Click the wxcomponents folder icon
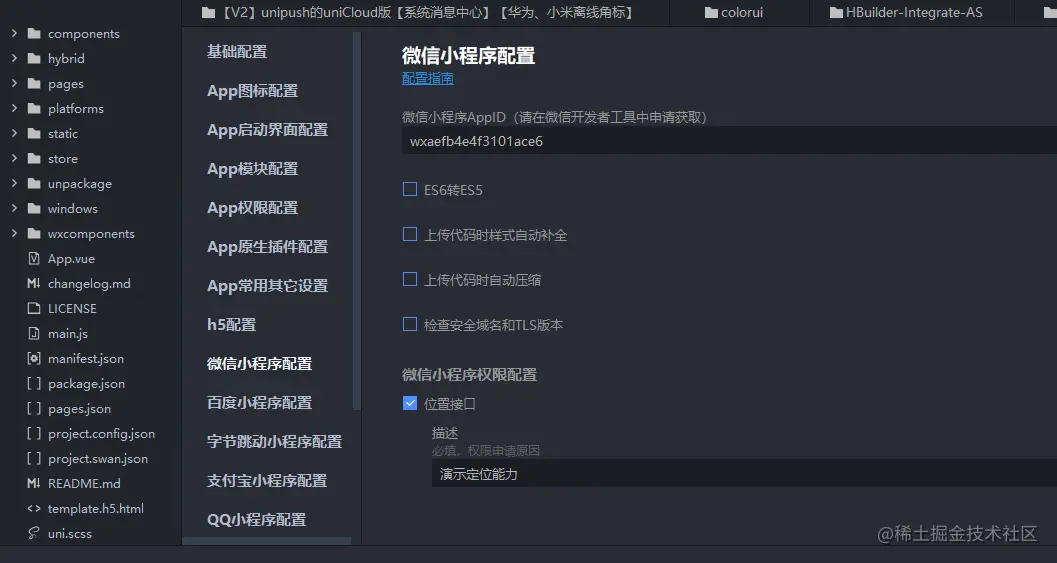Viewport: 1057px width, 563px height. [x=34, y=233]
